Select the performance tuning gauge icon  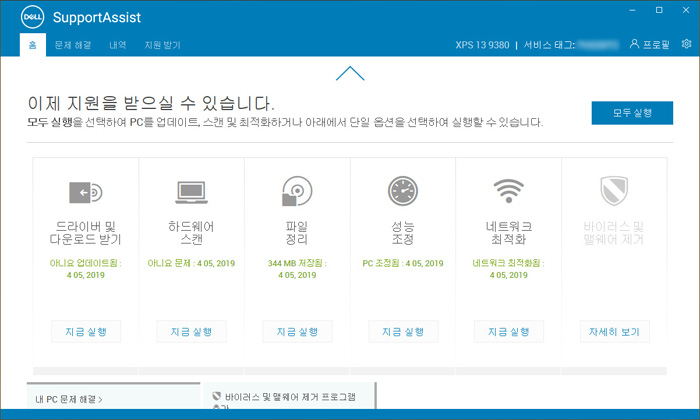point(403,191)
